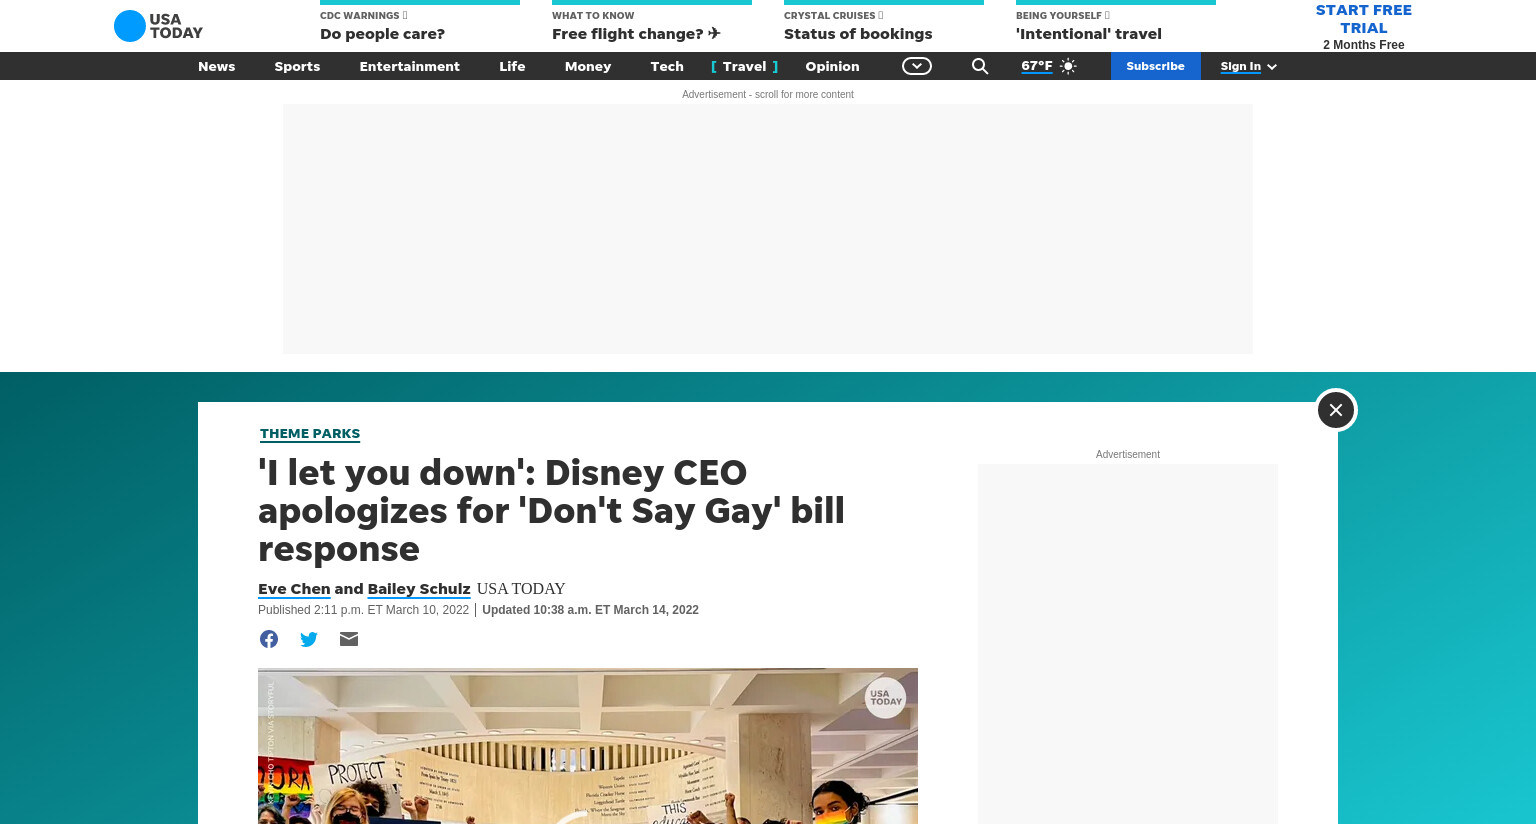The image size is (1536, 824).
Task: Open the Sports section
Action: coord(297,66)
